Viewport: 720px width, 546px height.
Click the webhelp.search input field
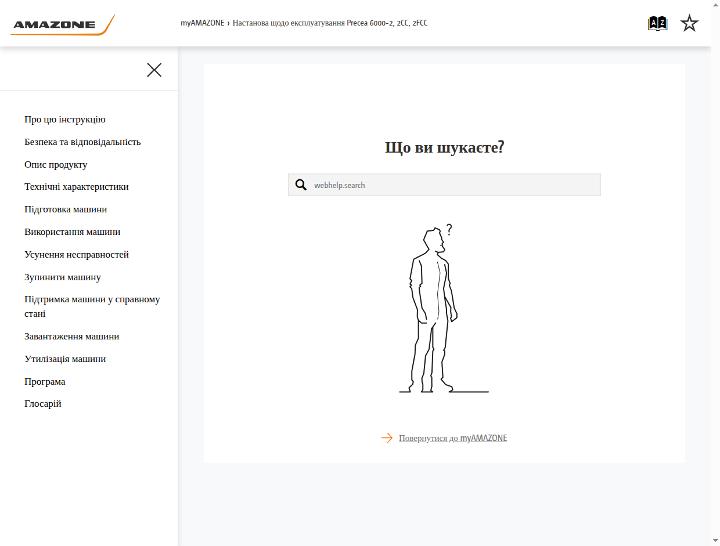444,185
